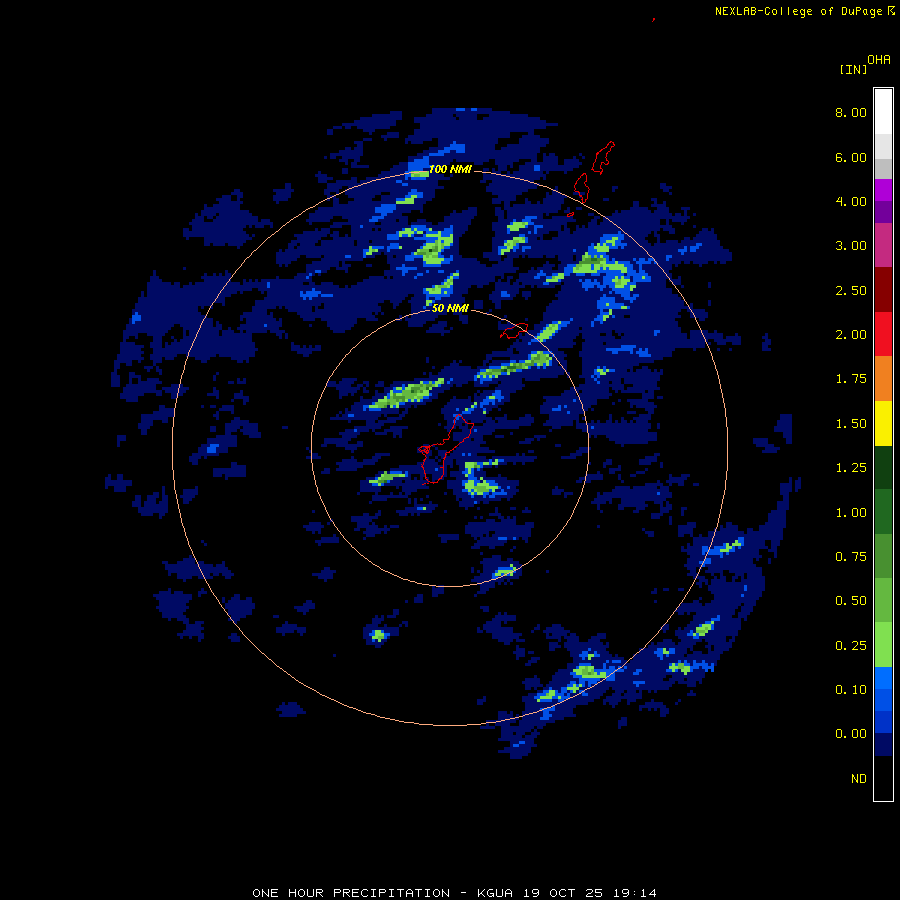Click the 1.25 legend value
900x900 pixels.
pyautogui.click(x=851, y=468)
